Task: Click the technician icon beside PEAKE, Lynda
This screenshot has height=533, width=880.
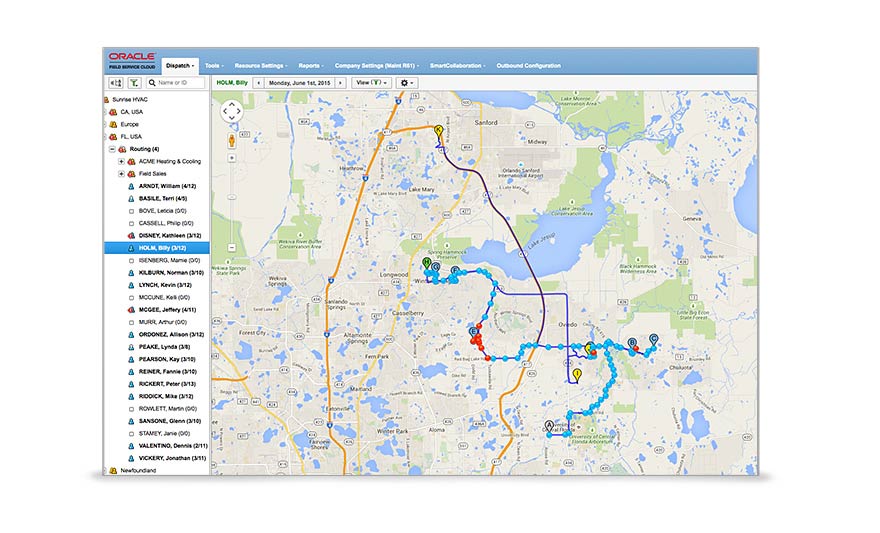Action: [x=131, y=347]
